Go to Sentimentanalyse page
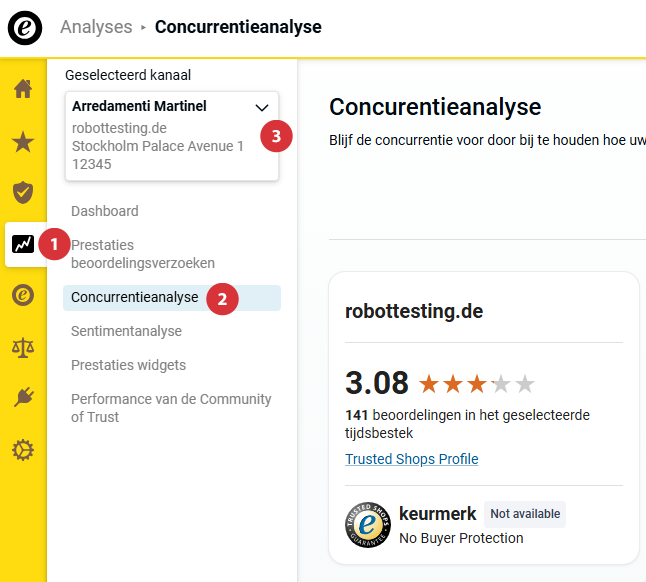 click(126, 331)
